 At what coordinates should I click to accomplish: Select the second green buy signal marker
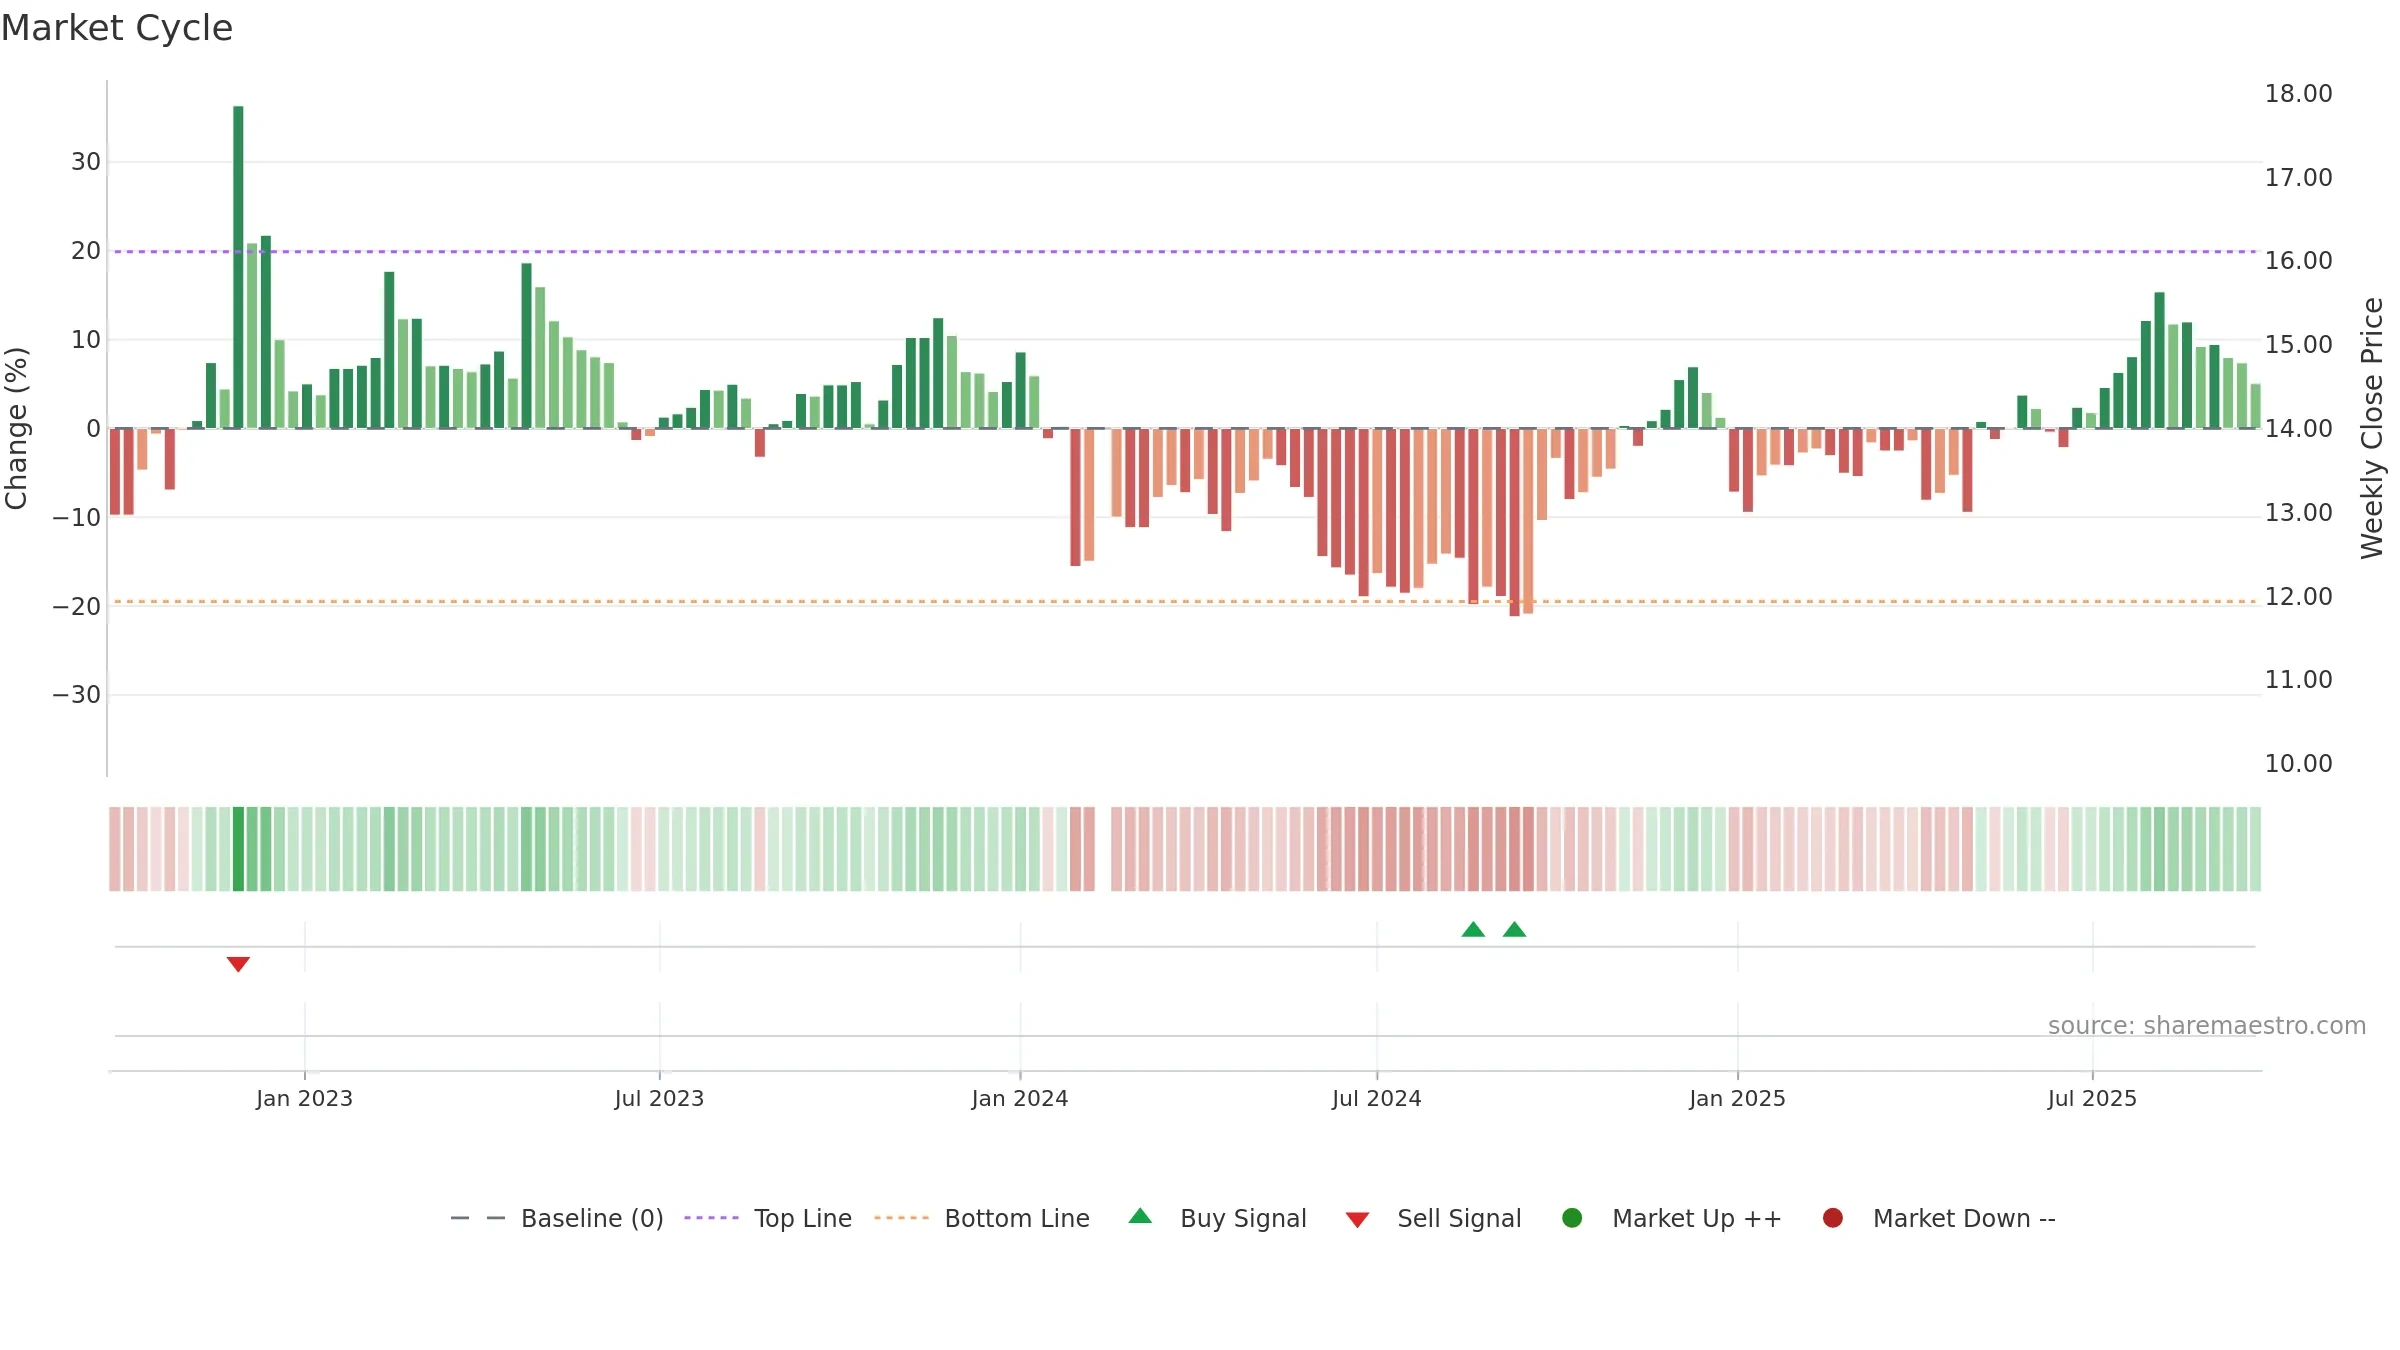coord(1515,929)
